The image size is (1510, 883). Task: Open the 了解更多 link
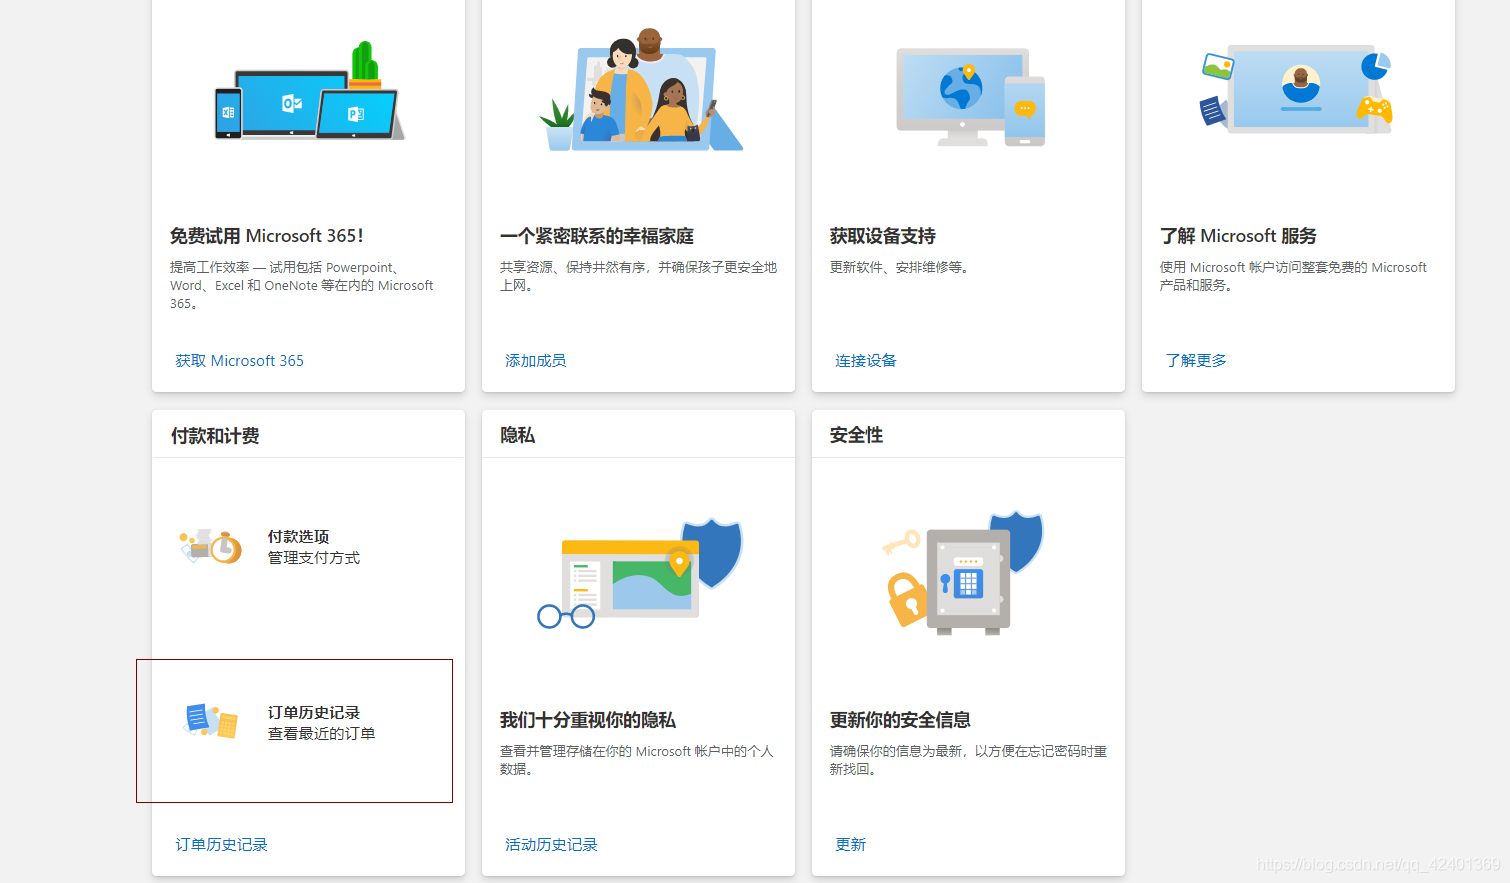tap(1195, 361)
